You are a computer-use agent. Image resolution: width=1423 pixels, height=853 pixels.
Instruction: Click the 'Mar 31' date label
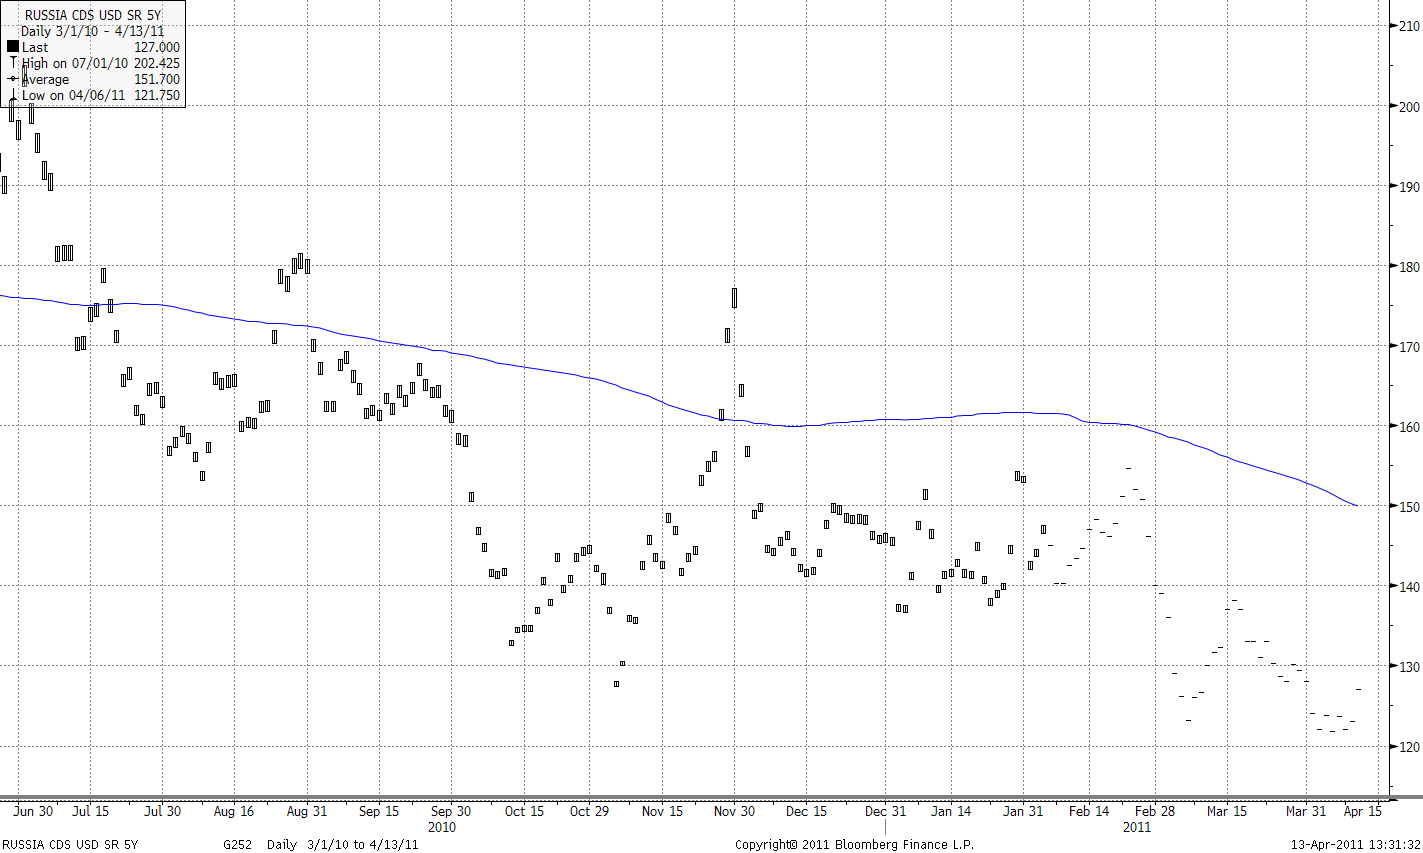[1306, 811]
